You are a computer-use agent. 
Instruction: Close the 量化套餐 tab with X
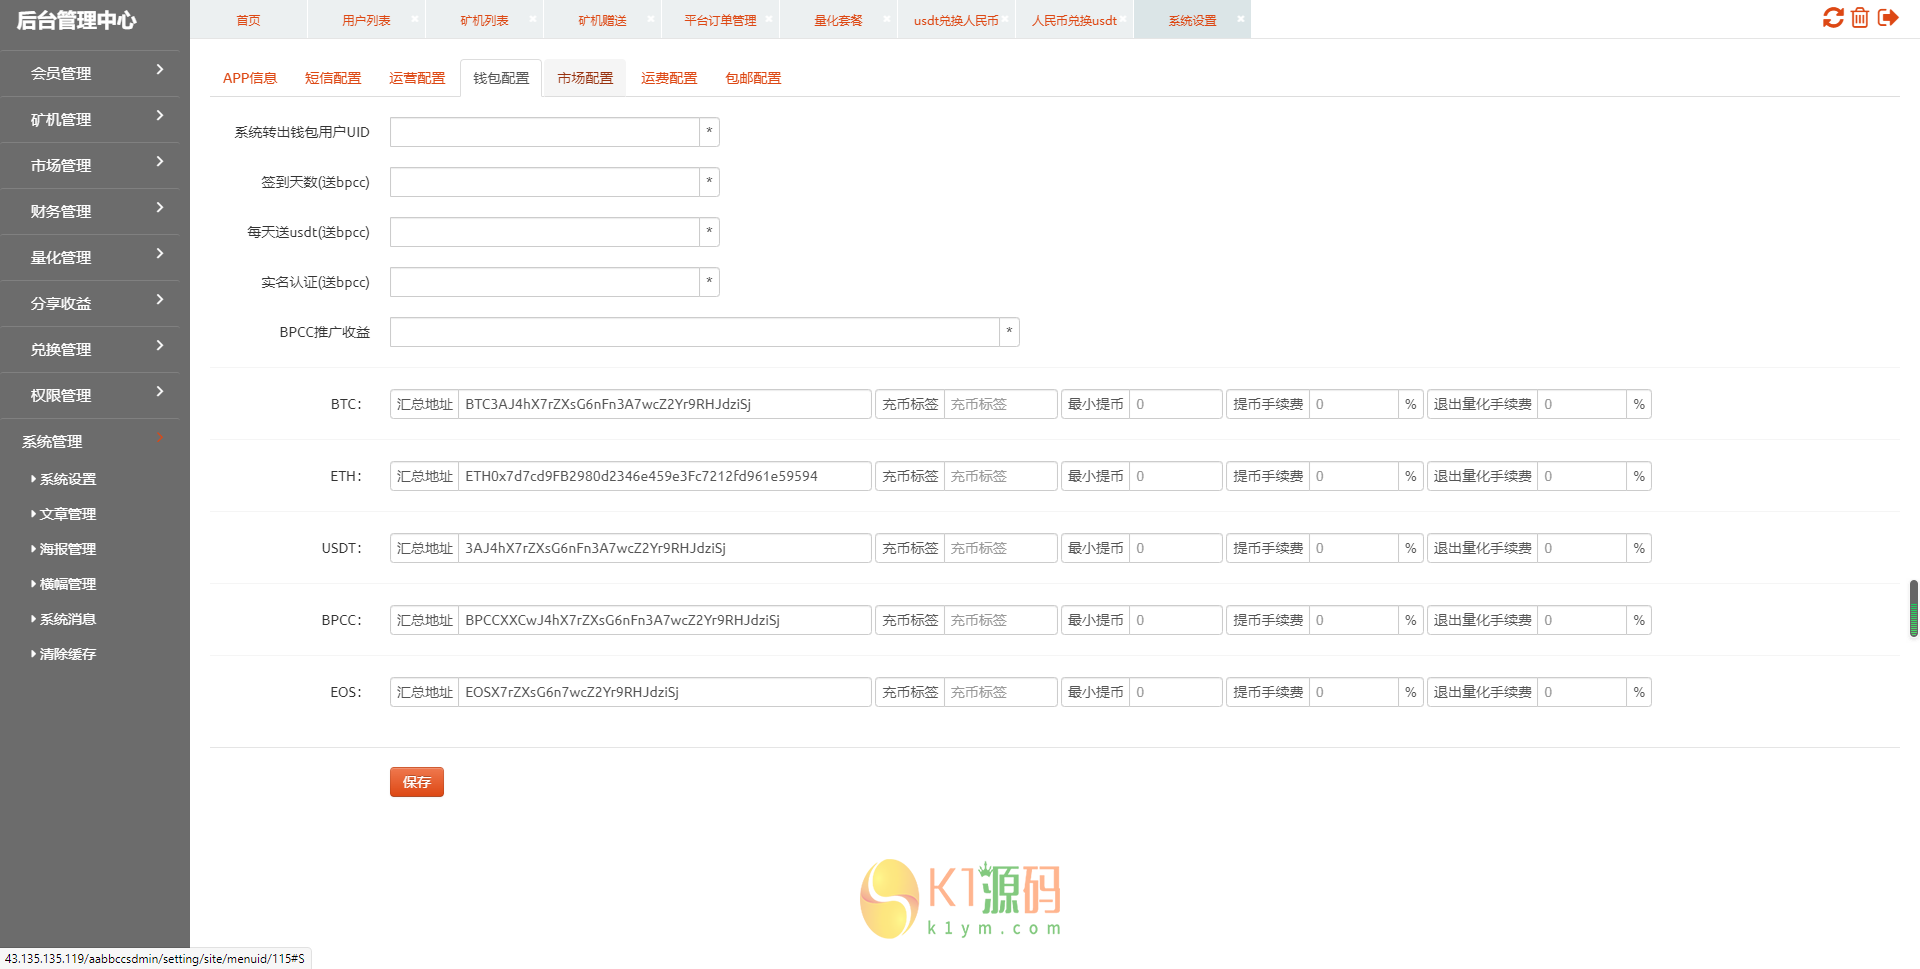(x=887, y=19)
